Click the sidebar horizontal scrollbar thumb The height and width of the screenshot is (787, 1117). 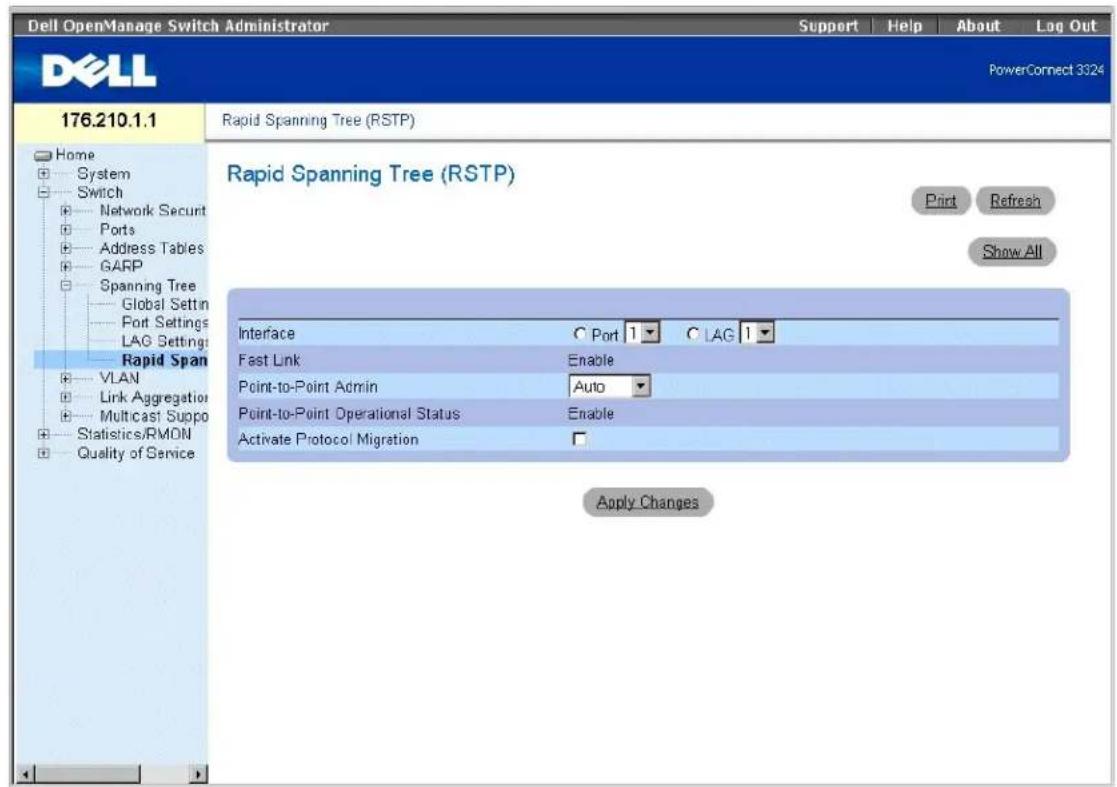click(87, 774)
